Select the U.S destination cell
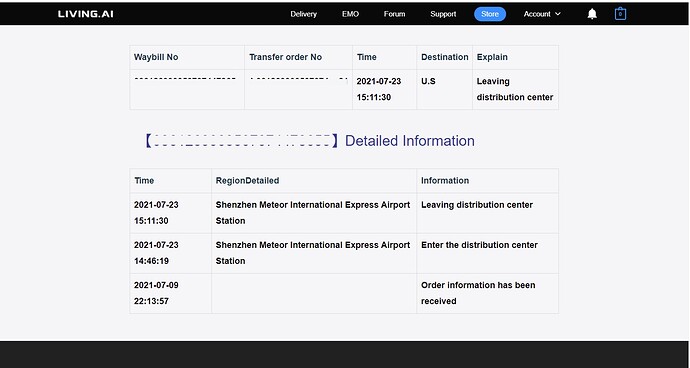 [x=444, y=89]
